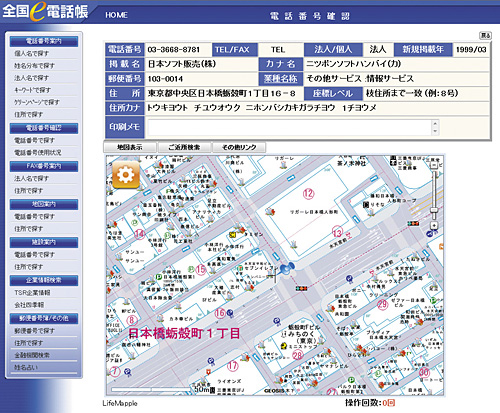Screen dimensions: 500x413
Task: Switch to the その他リンク tab
Action: 239,147
